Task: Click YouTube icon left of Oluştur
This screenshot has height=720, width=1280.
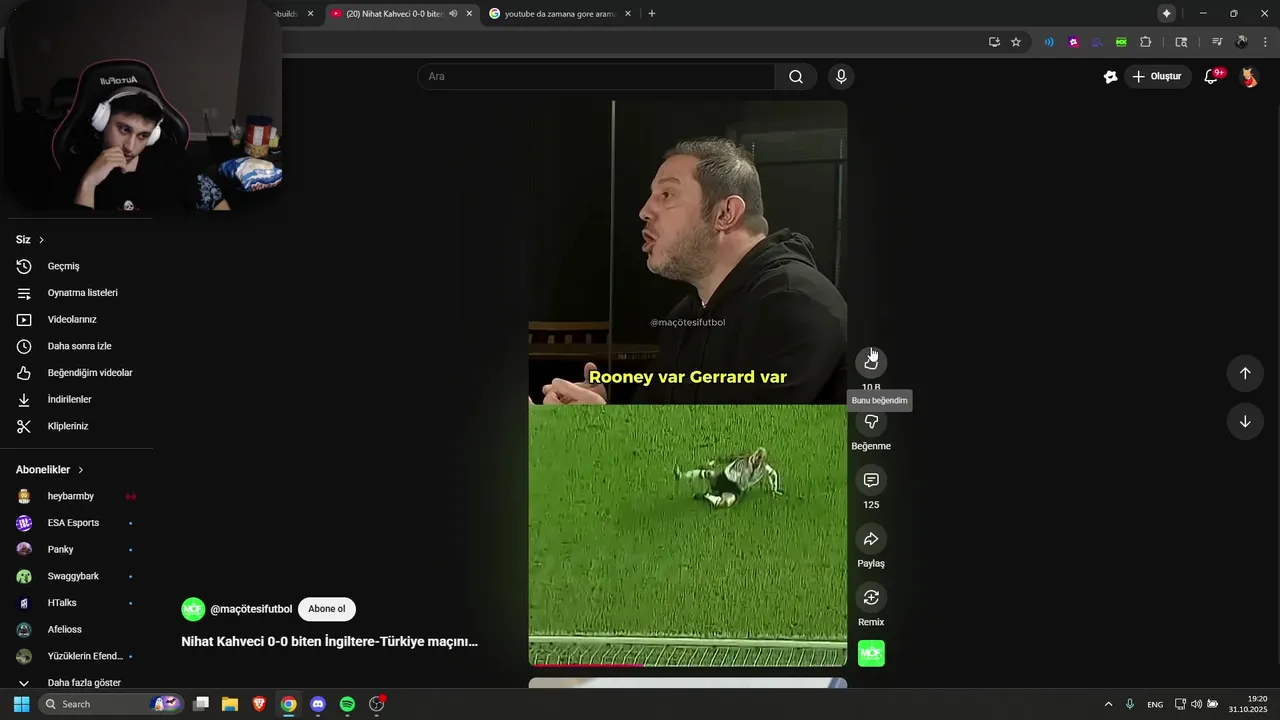Action: 1110,77
